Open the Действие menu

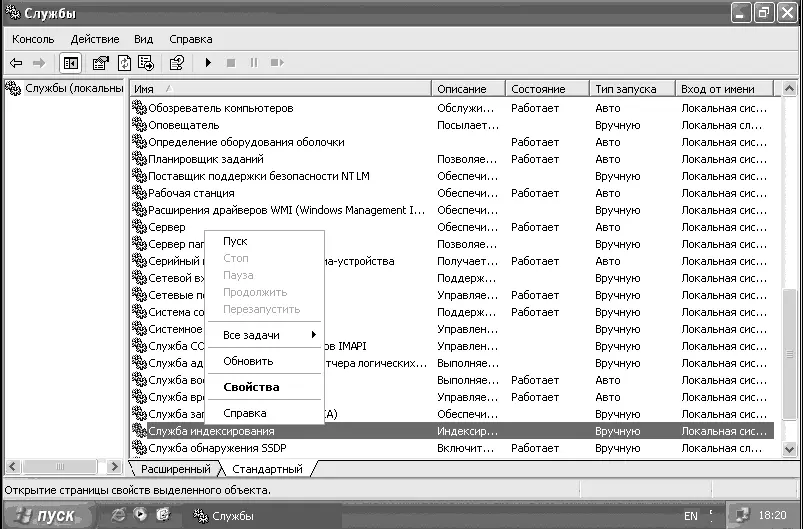coord(95,39)
